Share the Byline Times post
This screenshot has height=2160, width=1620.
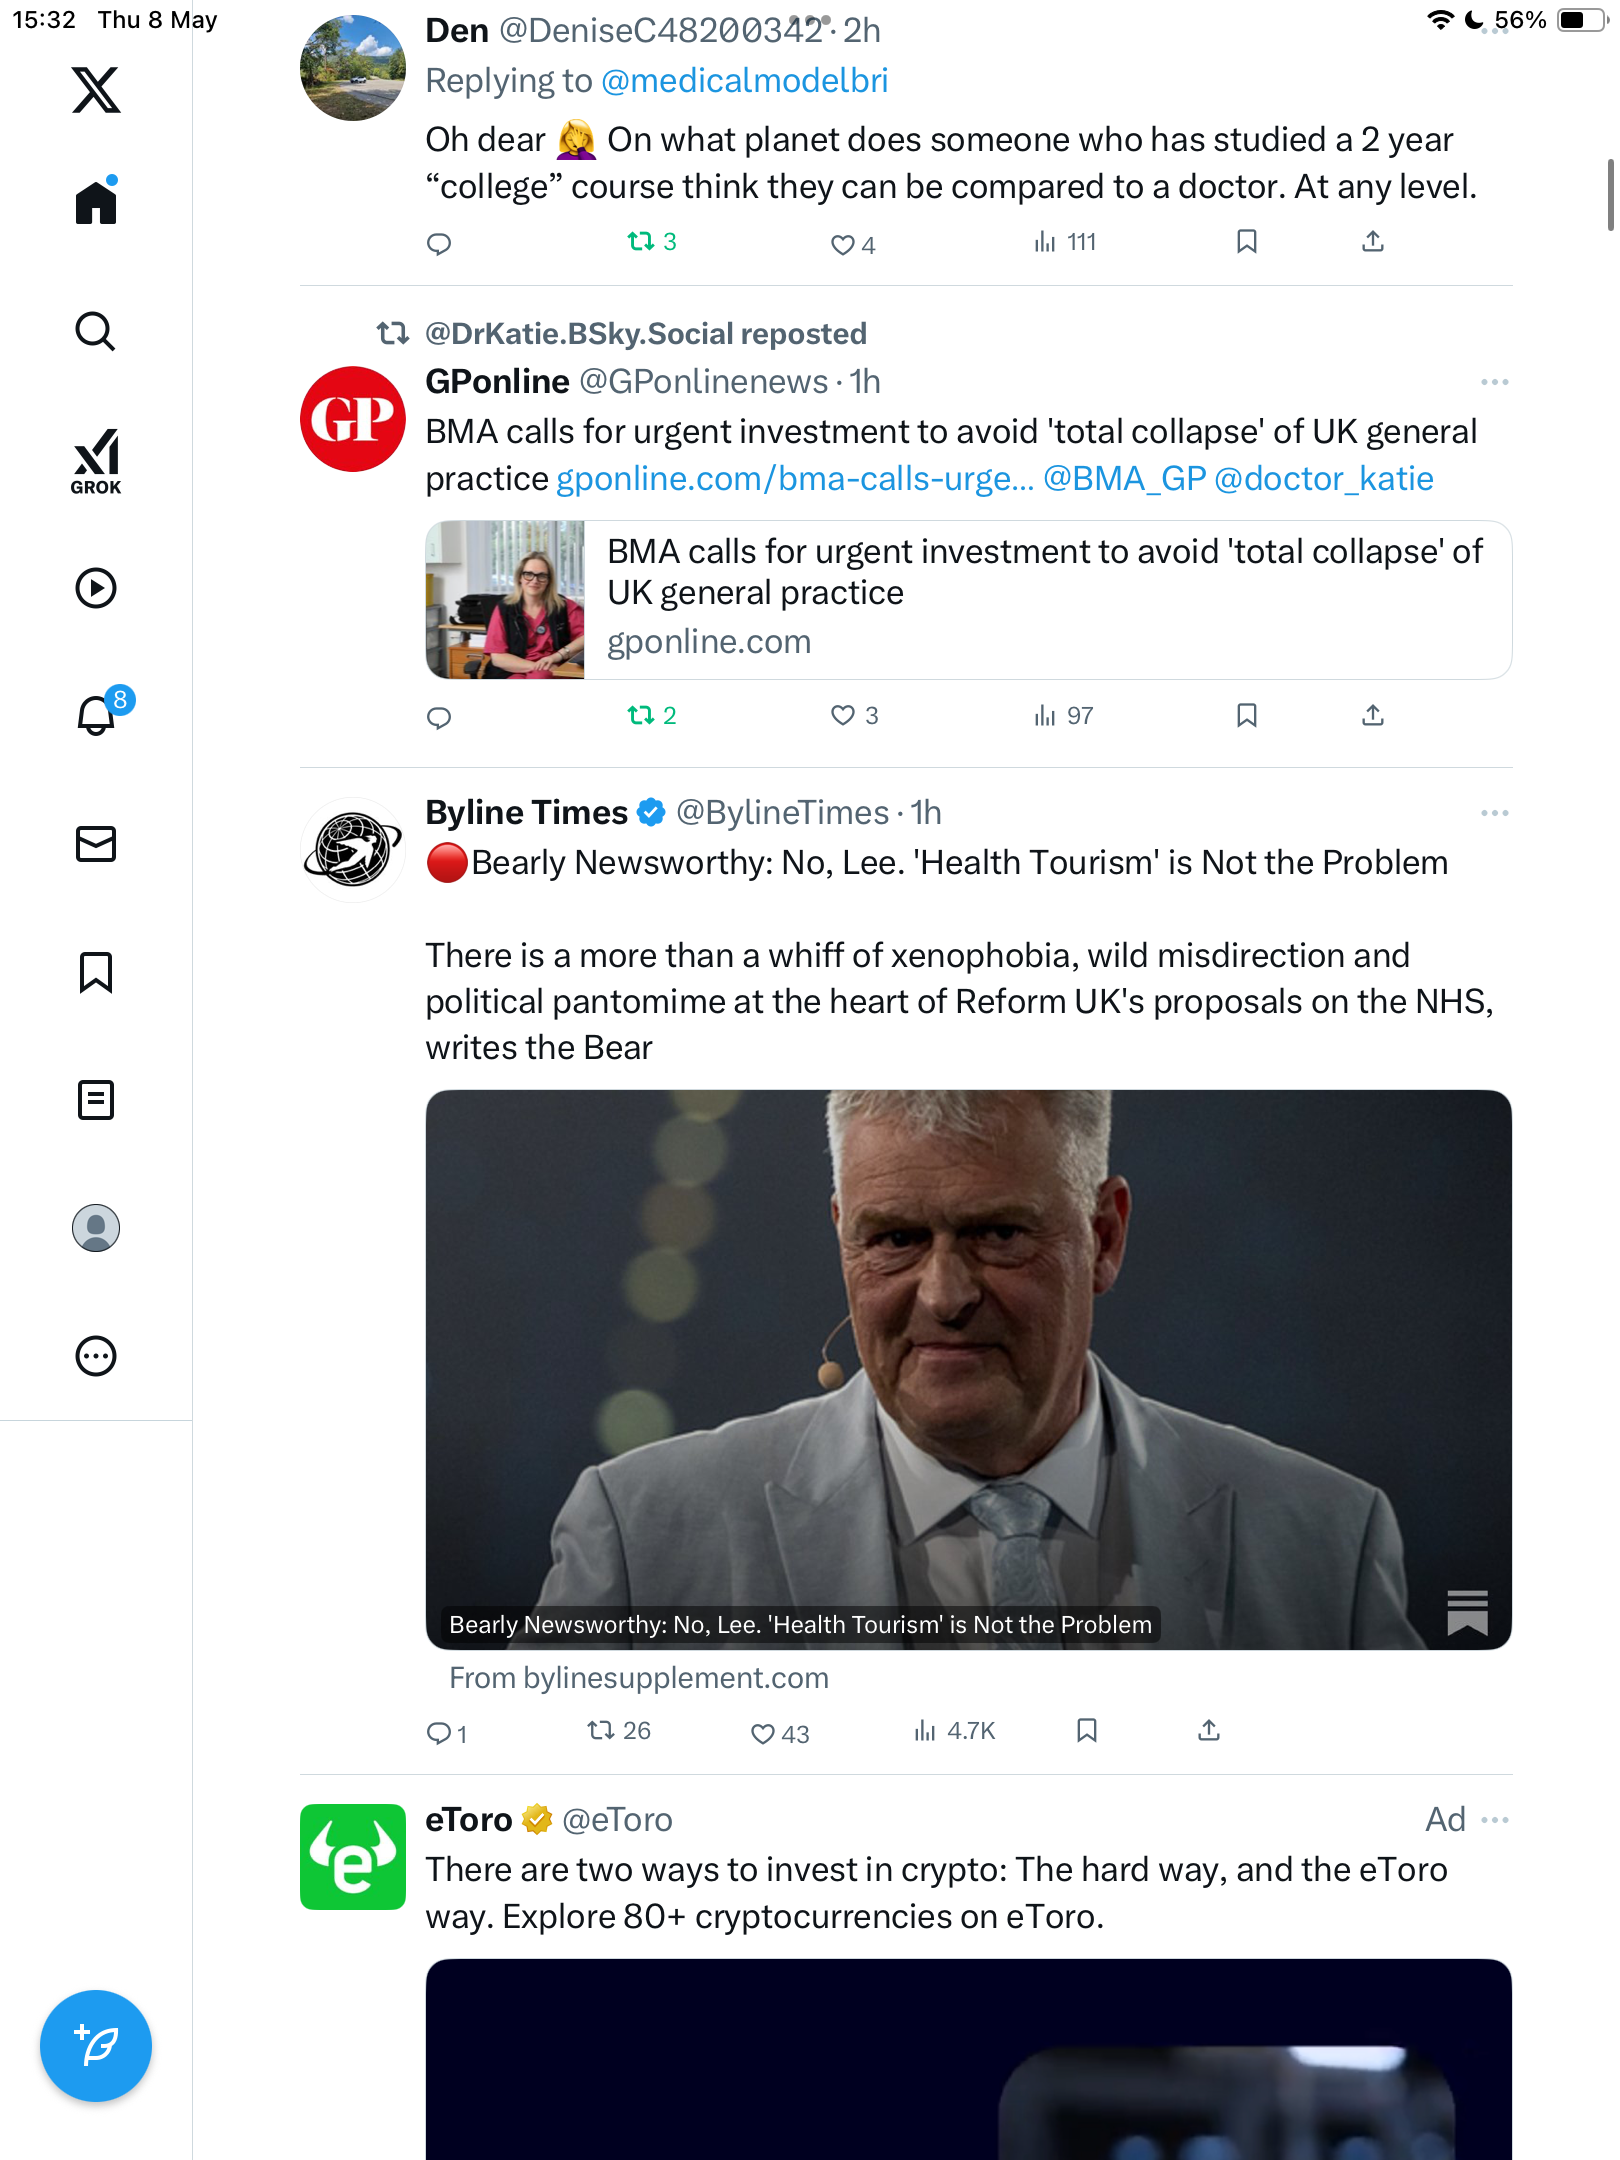pos(1209,1731)
